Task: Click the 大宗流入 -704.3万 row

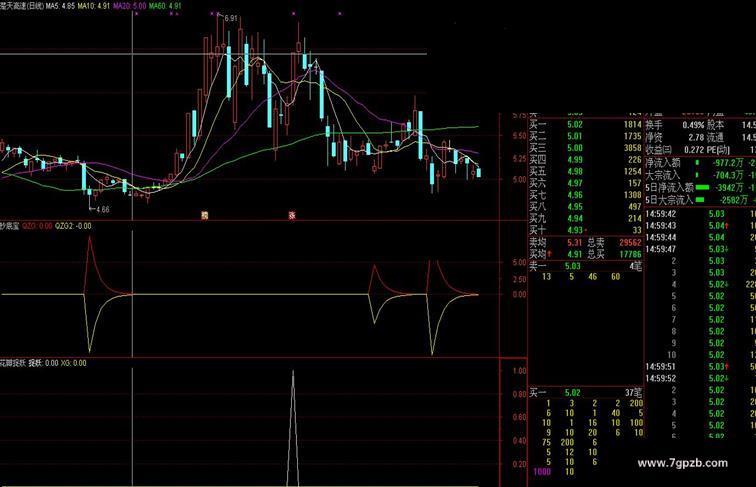Action: 700,175
